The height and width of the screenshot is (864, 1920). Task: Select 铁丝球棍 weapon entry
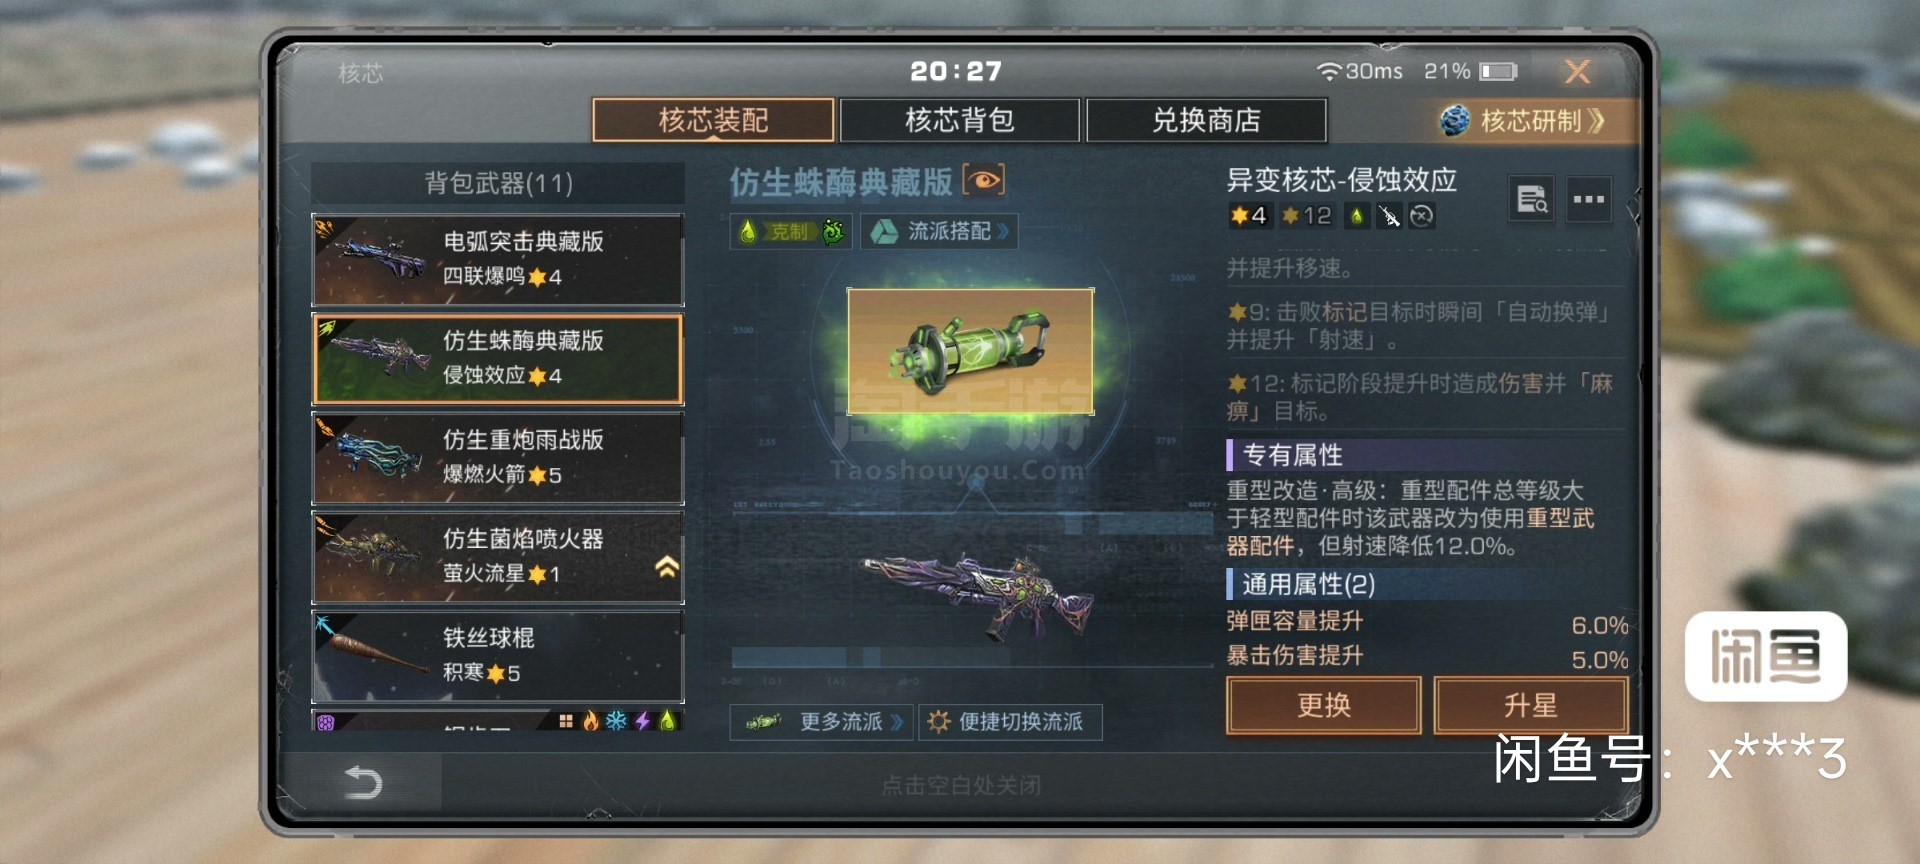[498, 656]
